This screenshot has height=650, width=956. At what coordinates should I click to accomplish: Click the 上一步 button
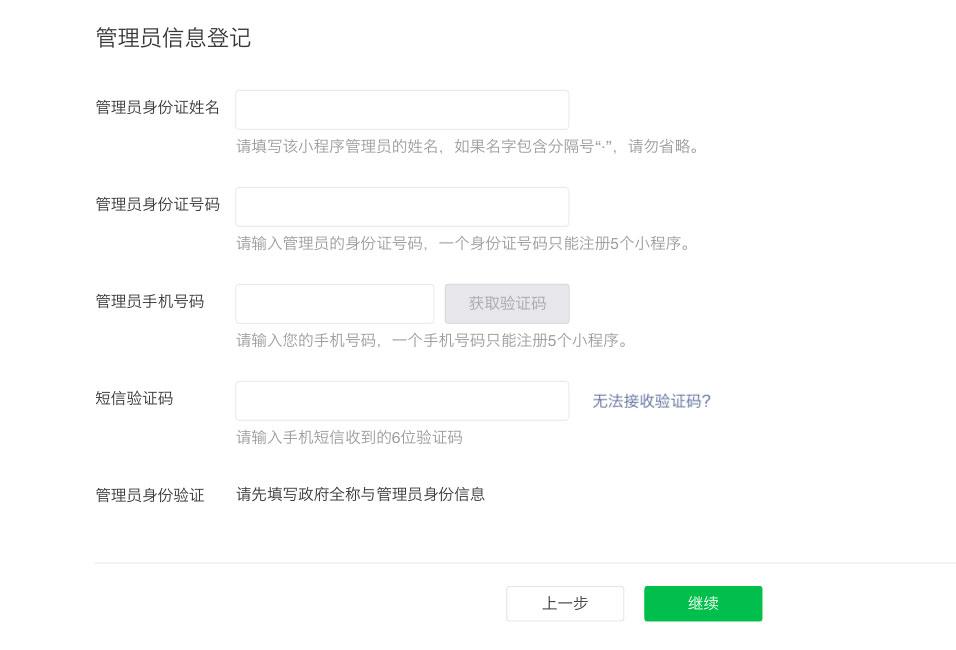click(565, 603)
